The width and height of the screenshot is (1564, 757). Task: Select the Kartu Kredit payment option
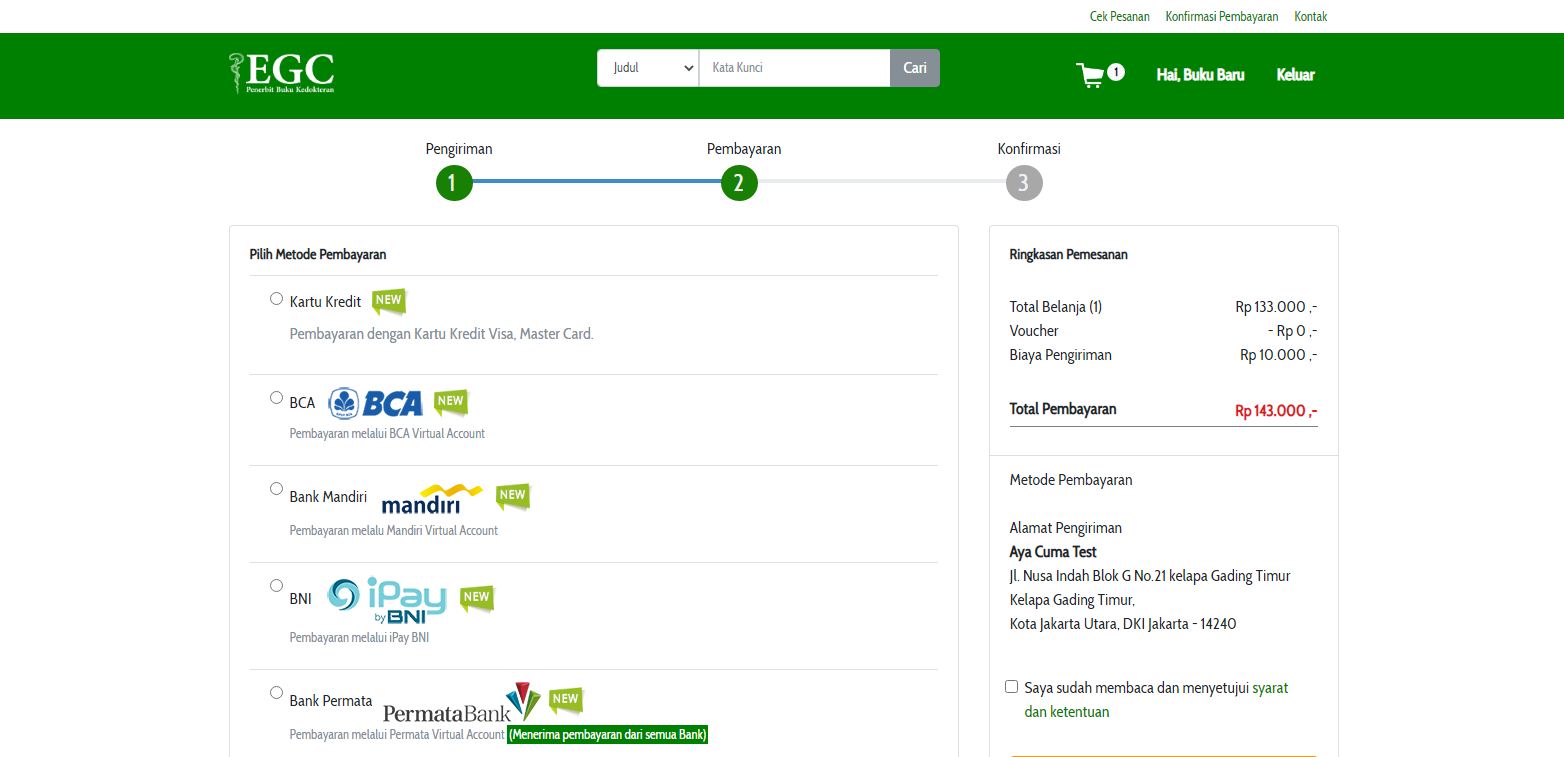(276, 298)
